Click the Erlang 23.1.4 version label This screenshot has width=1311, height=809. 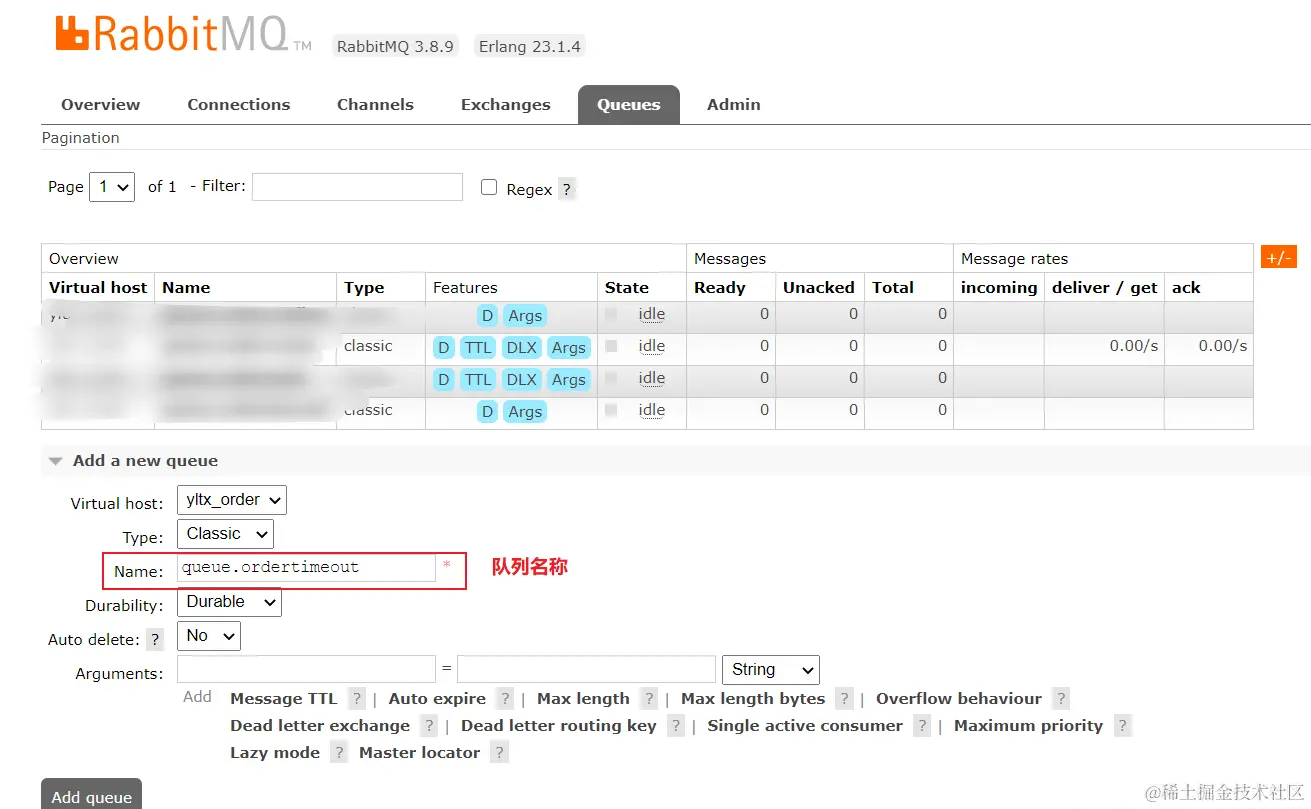click(530, 46)
